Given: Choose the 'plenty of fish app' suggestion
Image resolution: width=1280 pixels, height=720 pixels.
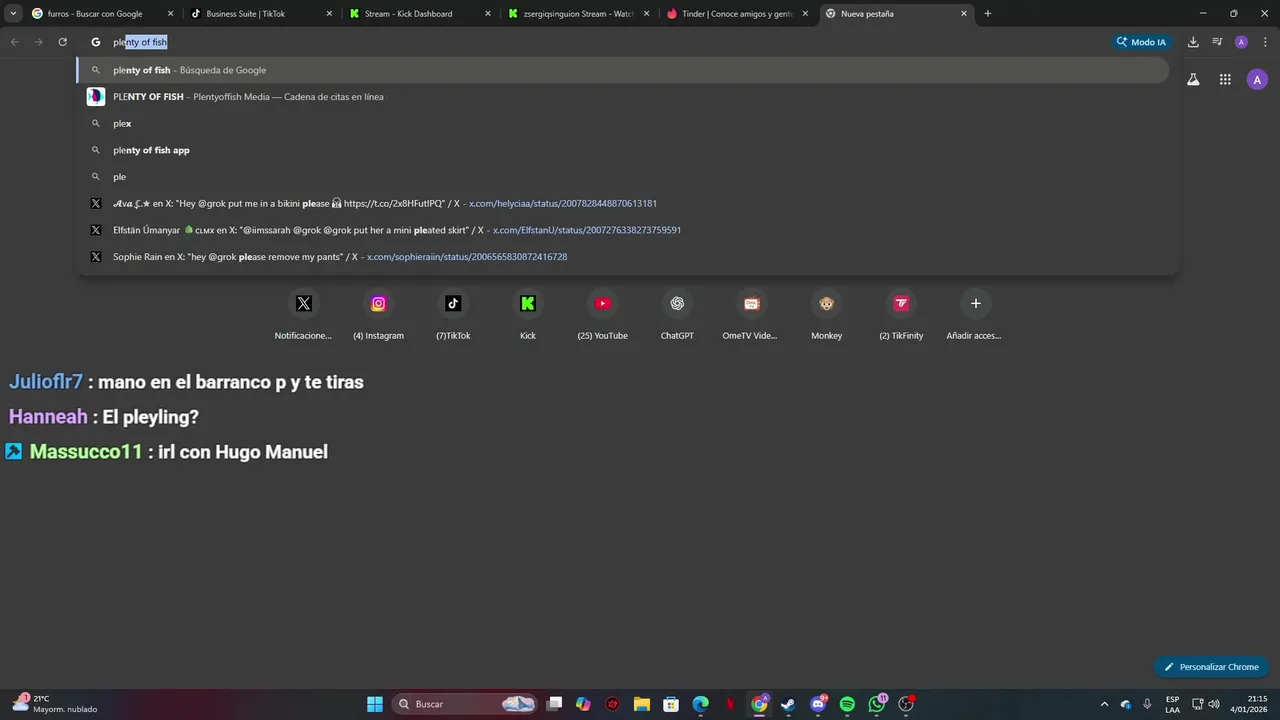Looking at the screenshot, I should pos(622,150).
